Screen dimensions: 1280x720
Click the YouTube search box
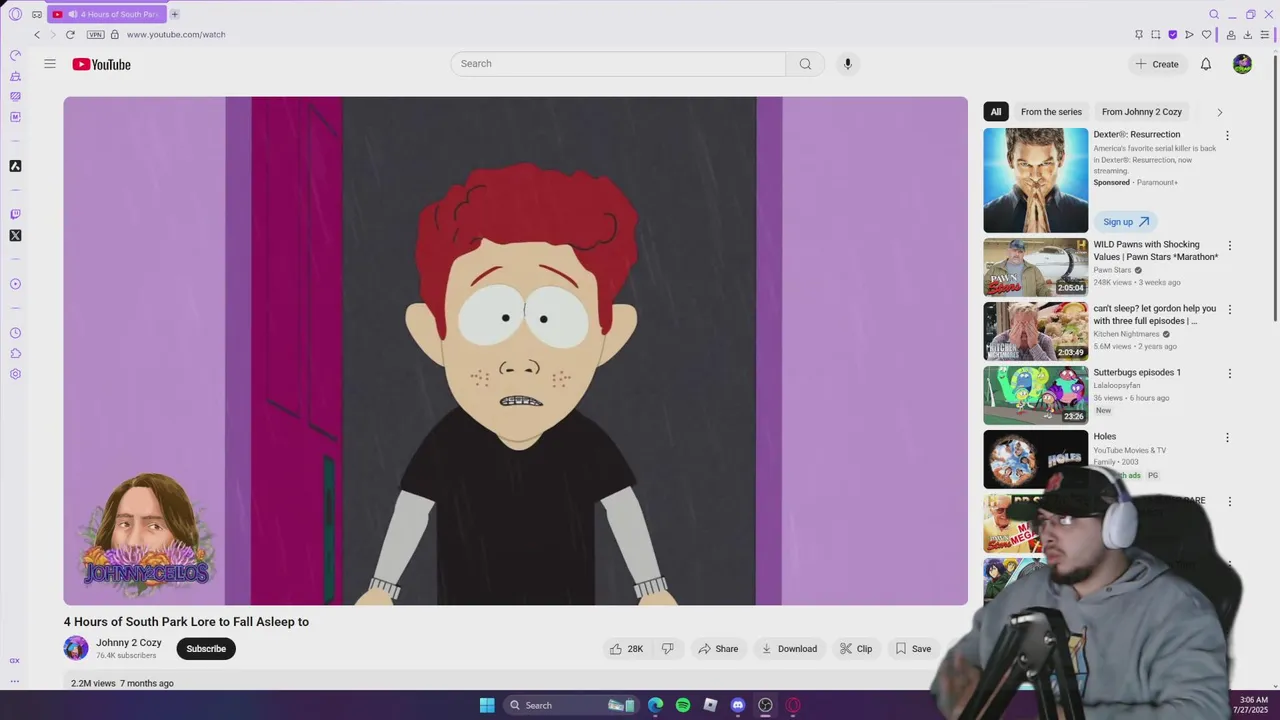618,64
